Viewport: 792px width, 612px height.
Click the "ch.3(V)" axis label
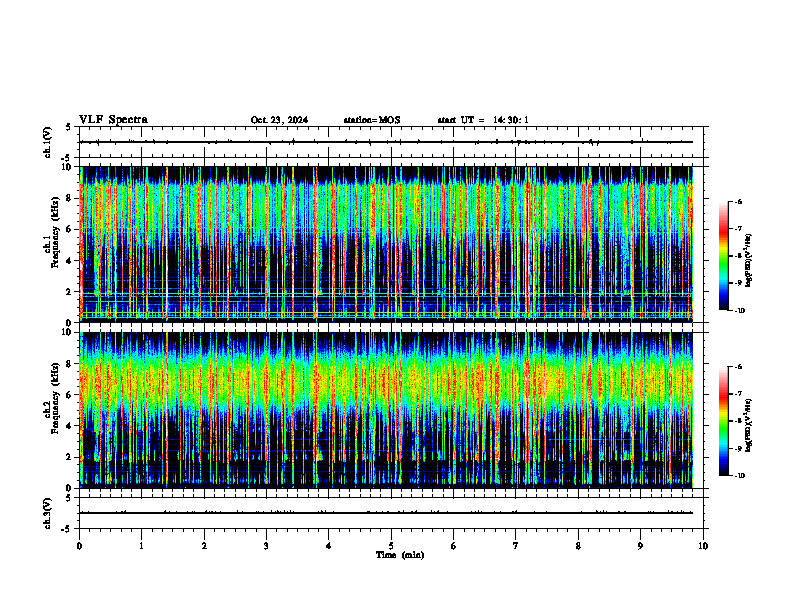(47, 513)
